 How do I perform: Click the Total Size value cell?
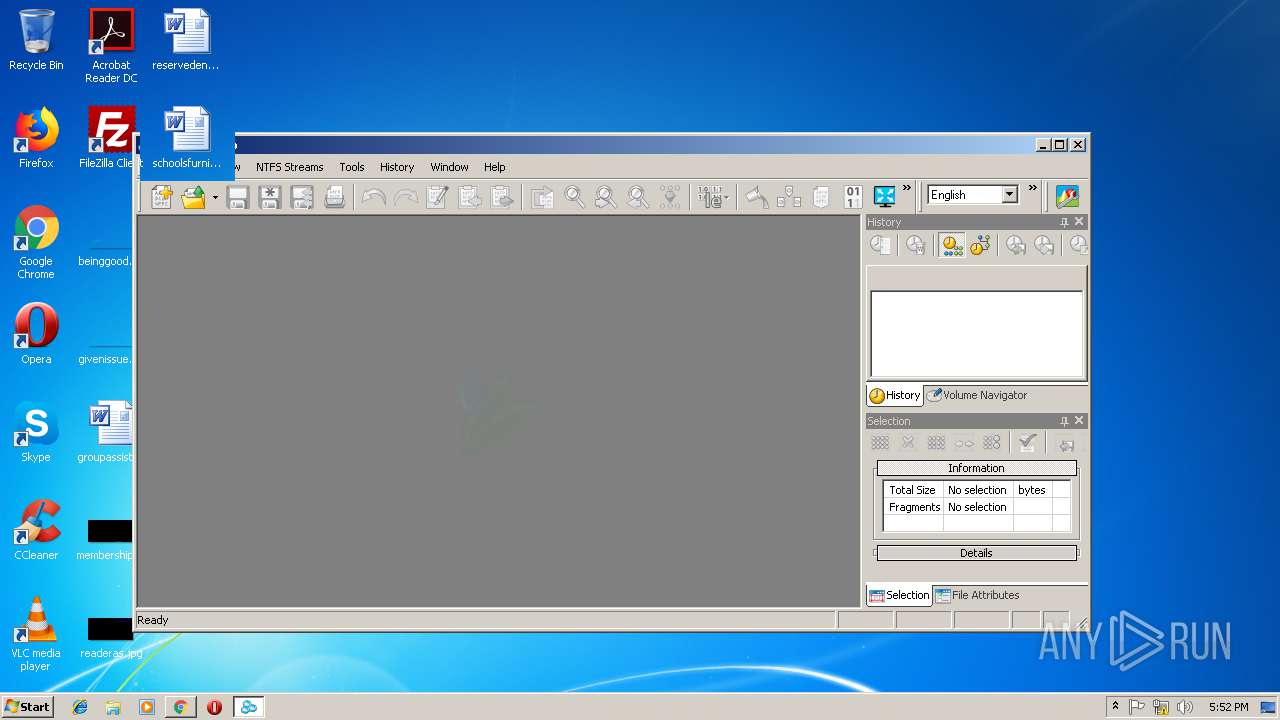pyautogui.click(x=977, y=490)
